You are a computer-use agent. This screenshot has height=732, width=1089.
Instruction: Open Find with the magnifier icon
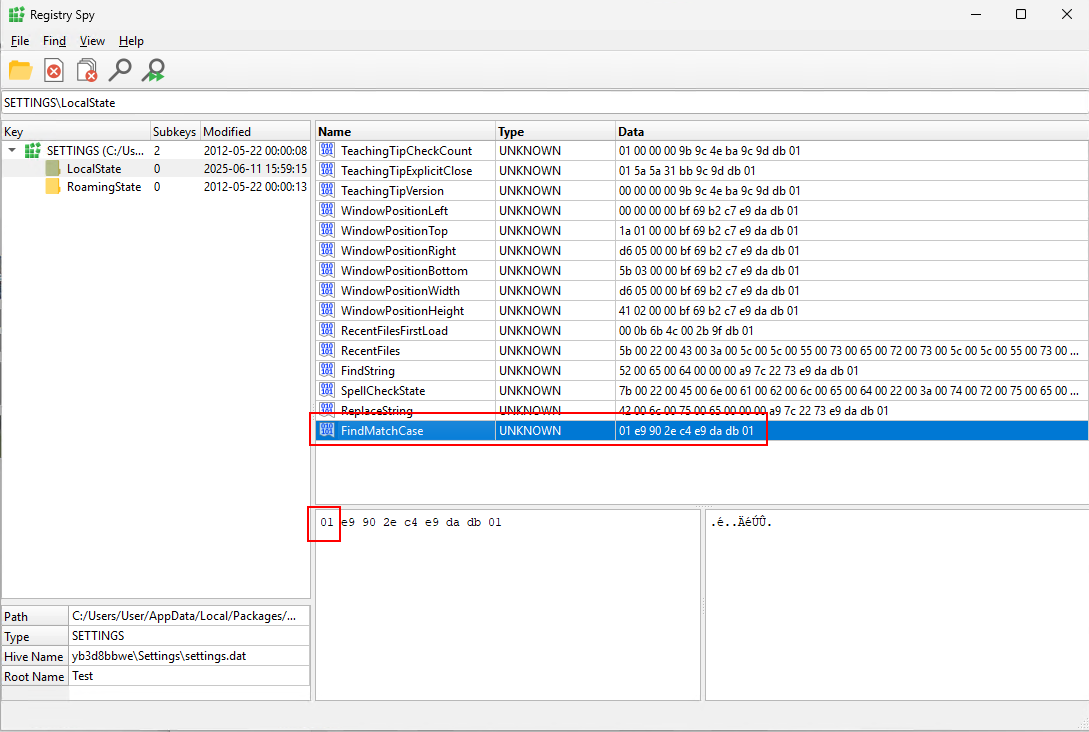120,70
